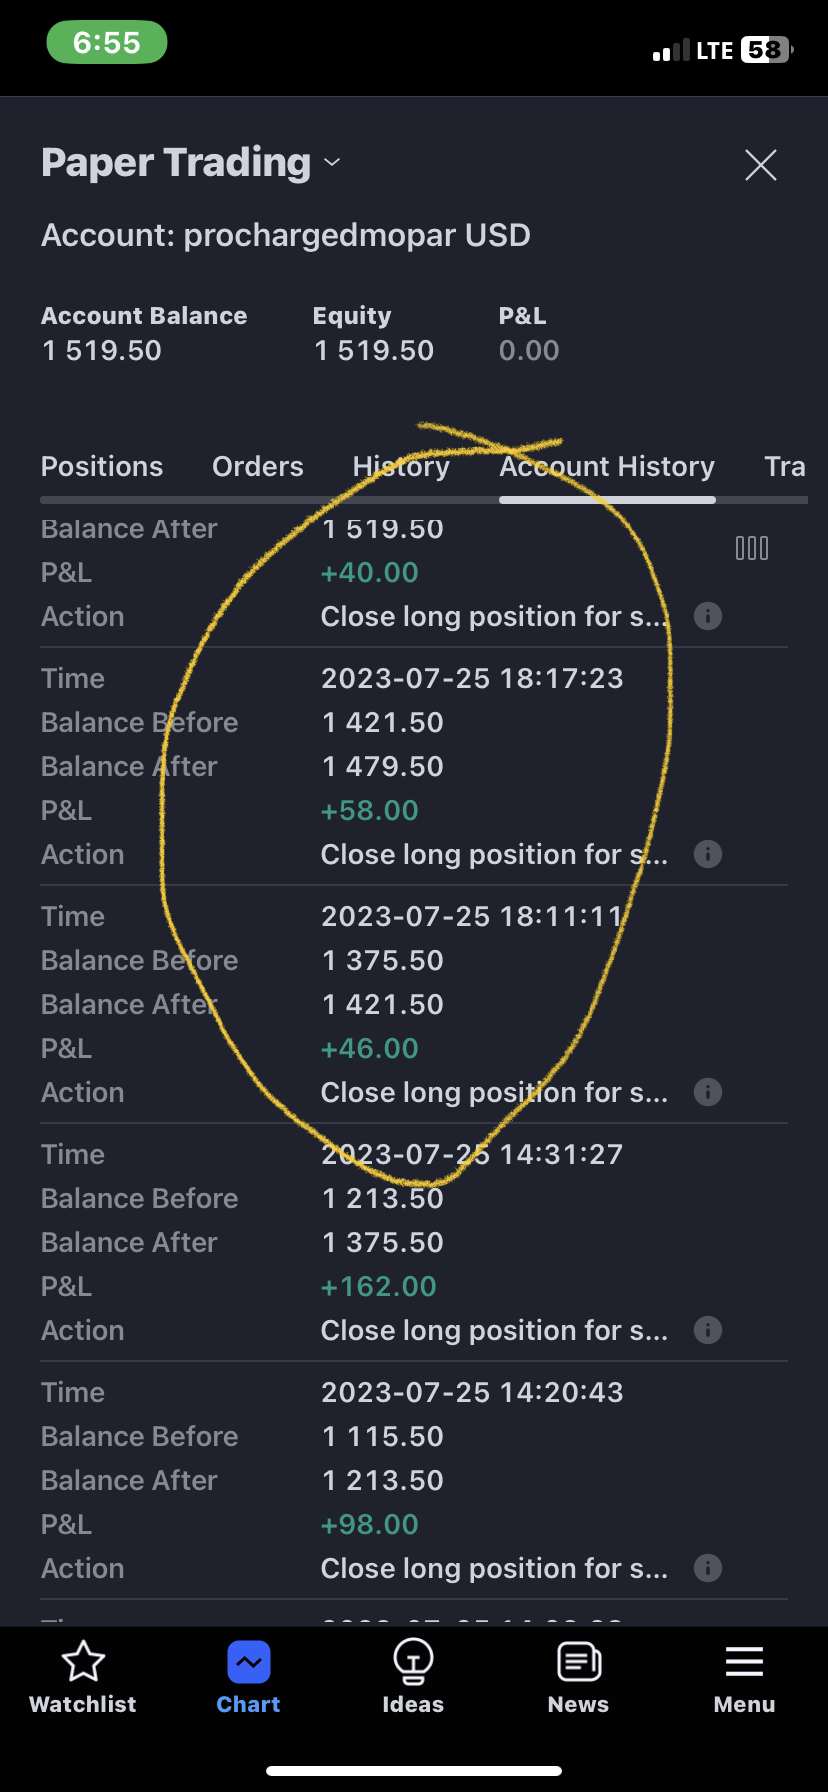Tap the +162.00 P&L value
The width and height of the screenshot is (828, 1792).
(x=378, y=1286)
